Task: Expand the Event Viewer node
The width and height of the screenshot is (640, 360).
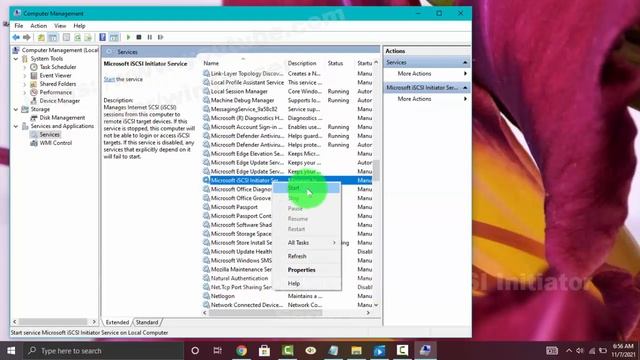Action: coord(24,76)
